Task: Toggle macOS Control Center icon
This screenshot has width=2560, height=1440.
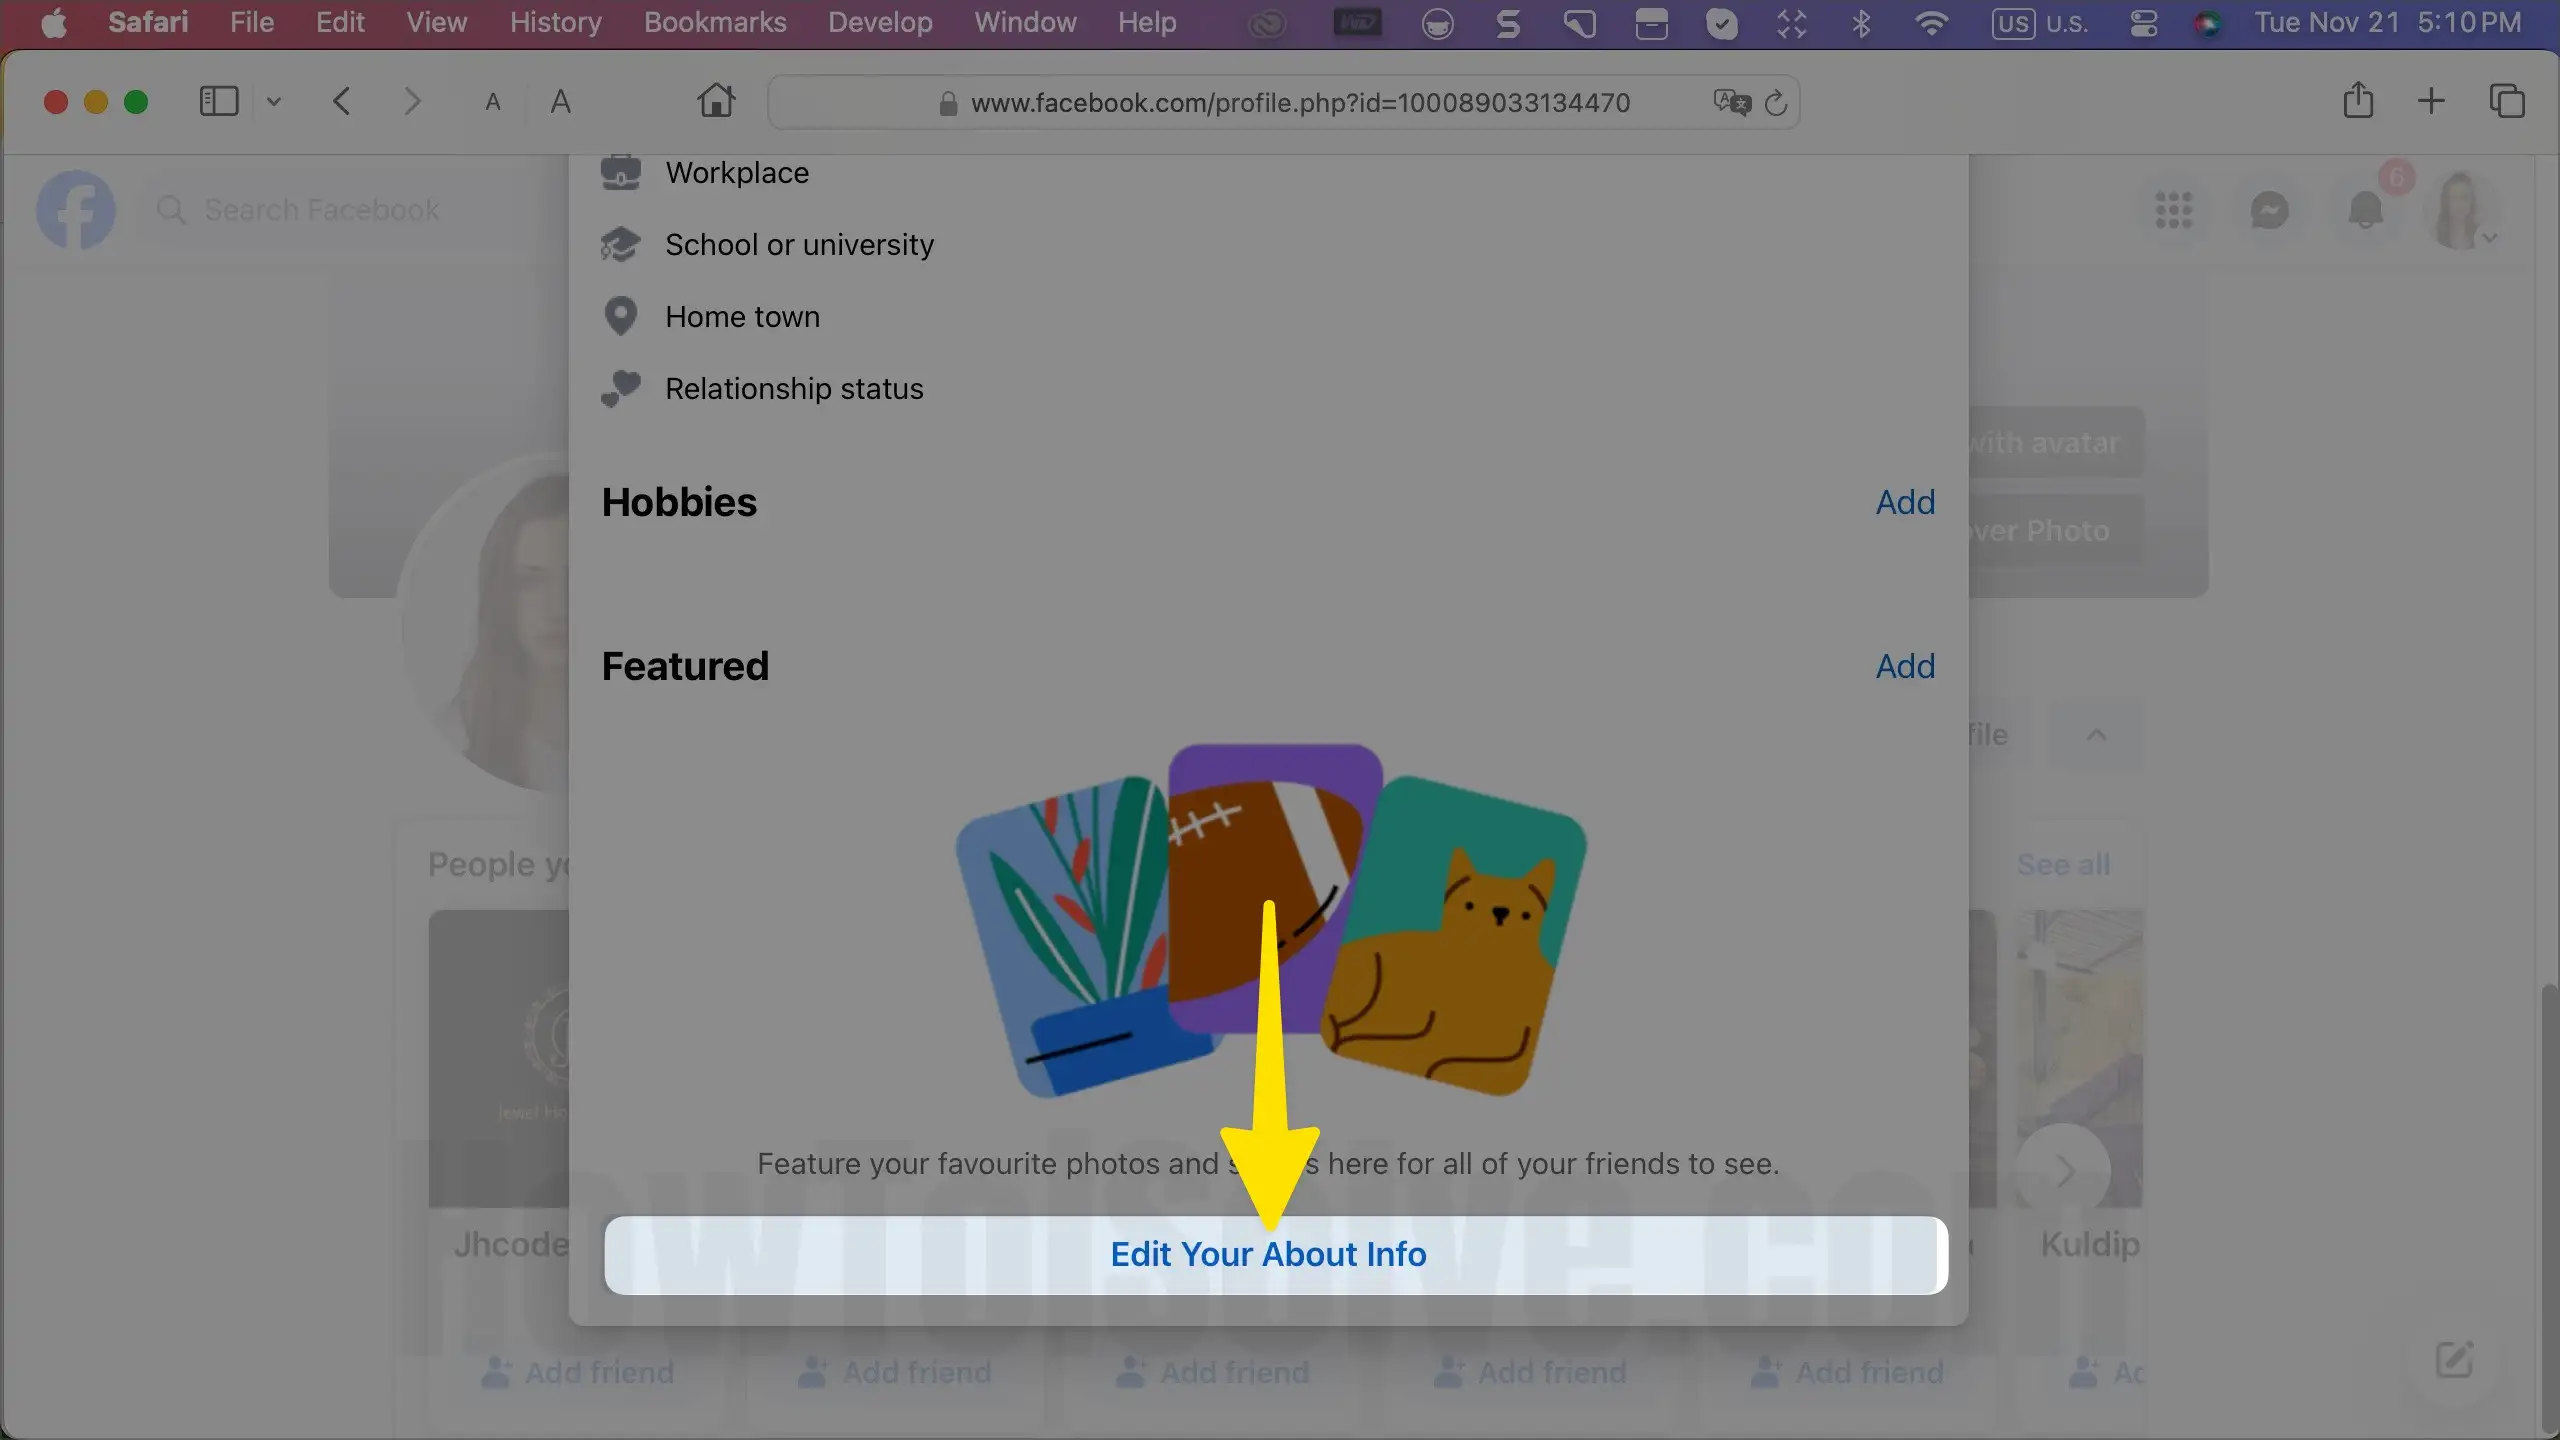Action: click(2143, 23)
